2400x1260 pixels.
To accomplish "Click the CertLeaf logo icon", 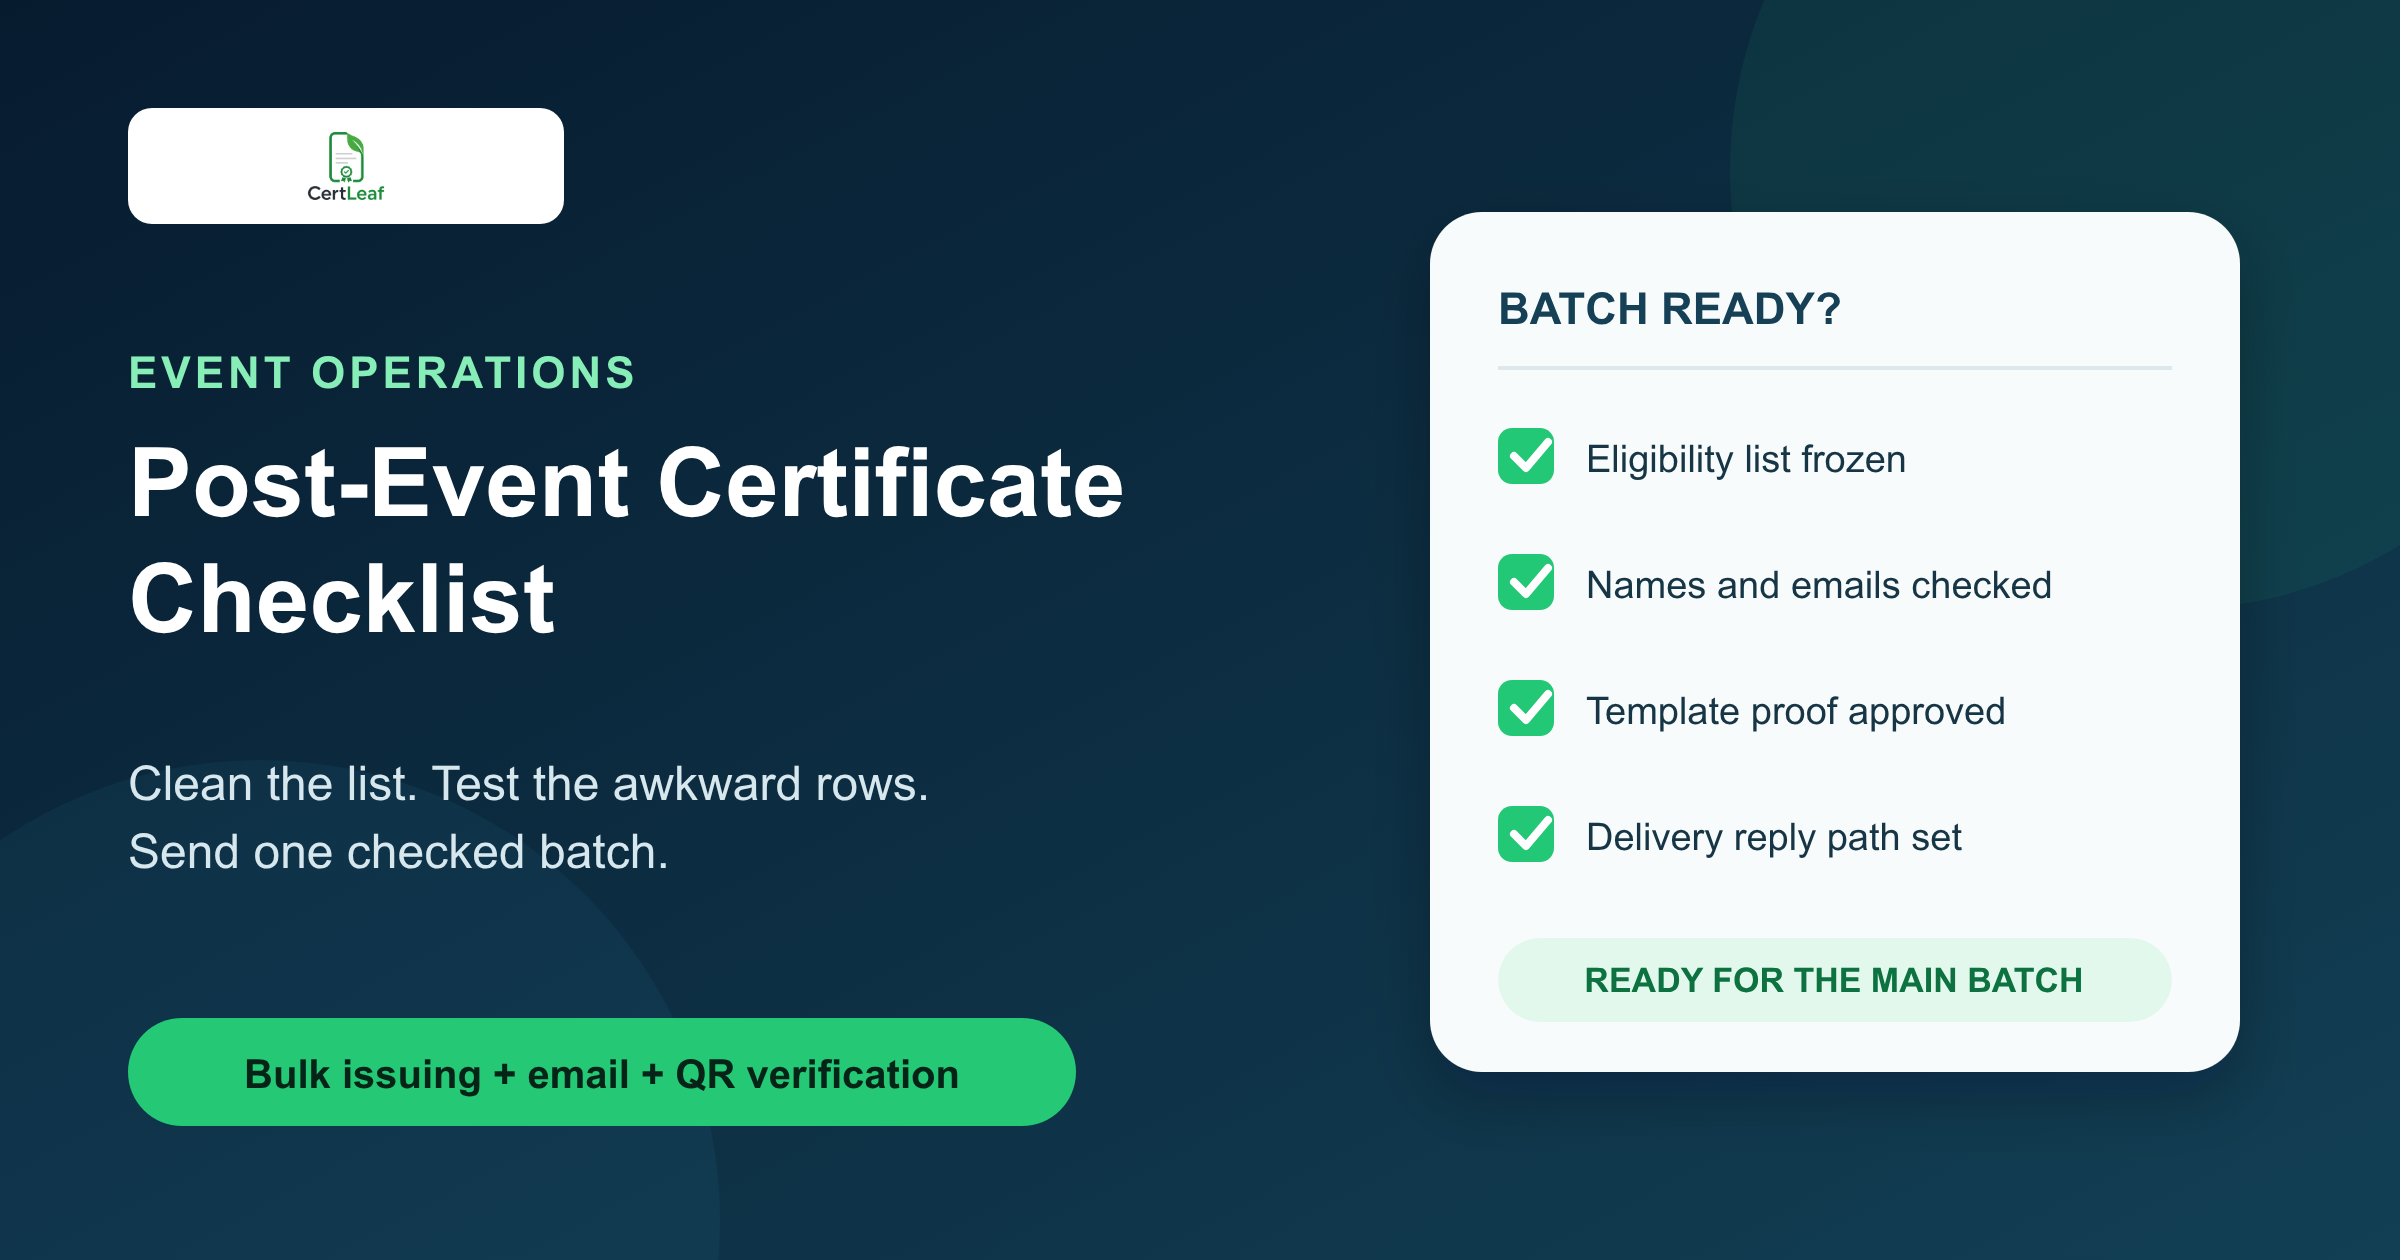I will 346,157.
